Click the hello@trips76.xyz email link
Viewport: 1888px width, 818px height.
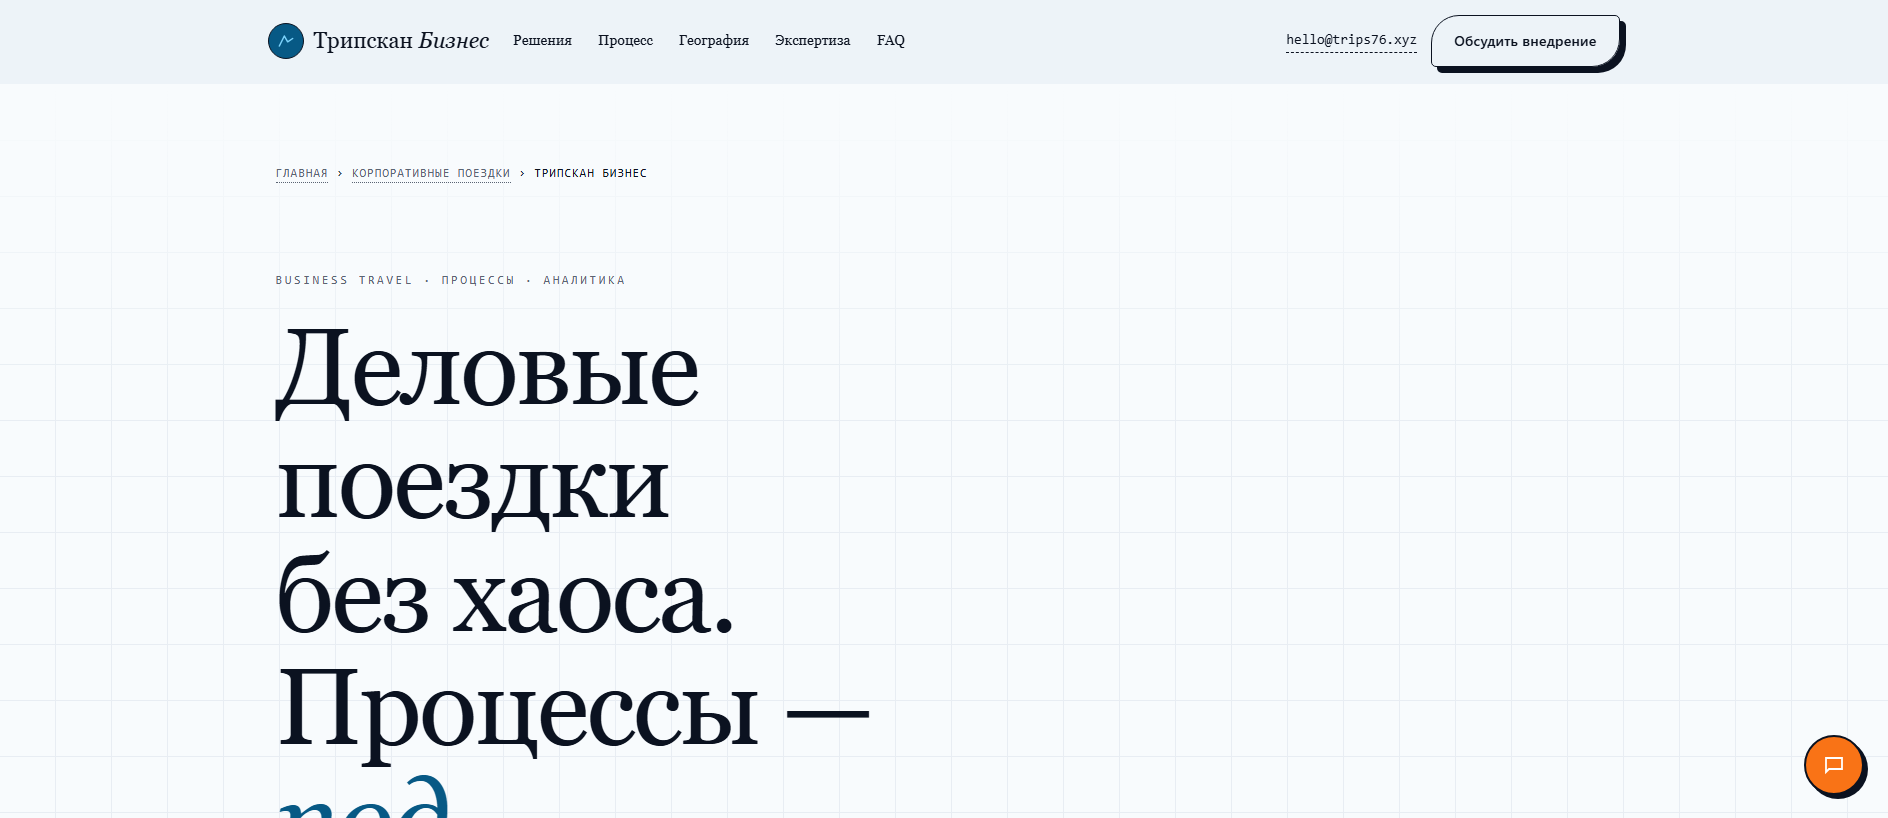[x=1351, y=40]
